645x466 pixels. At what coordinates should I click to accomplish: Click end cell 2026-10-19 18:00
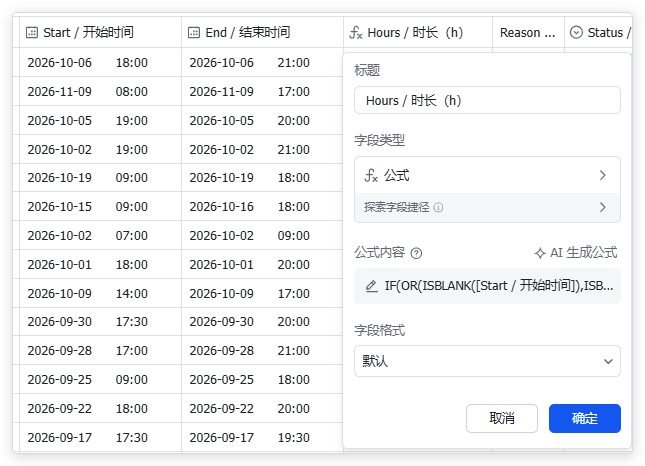tap(262, 178)
